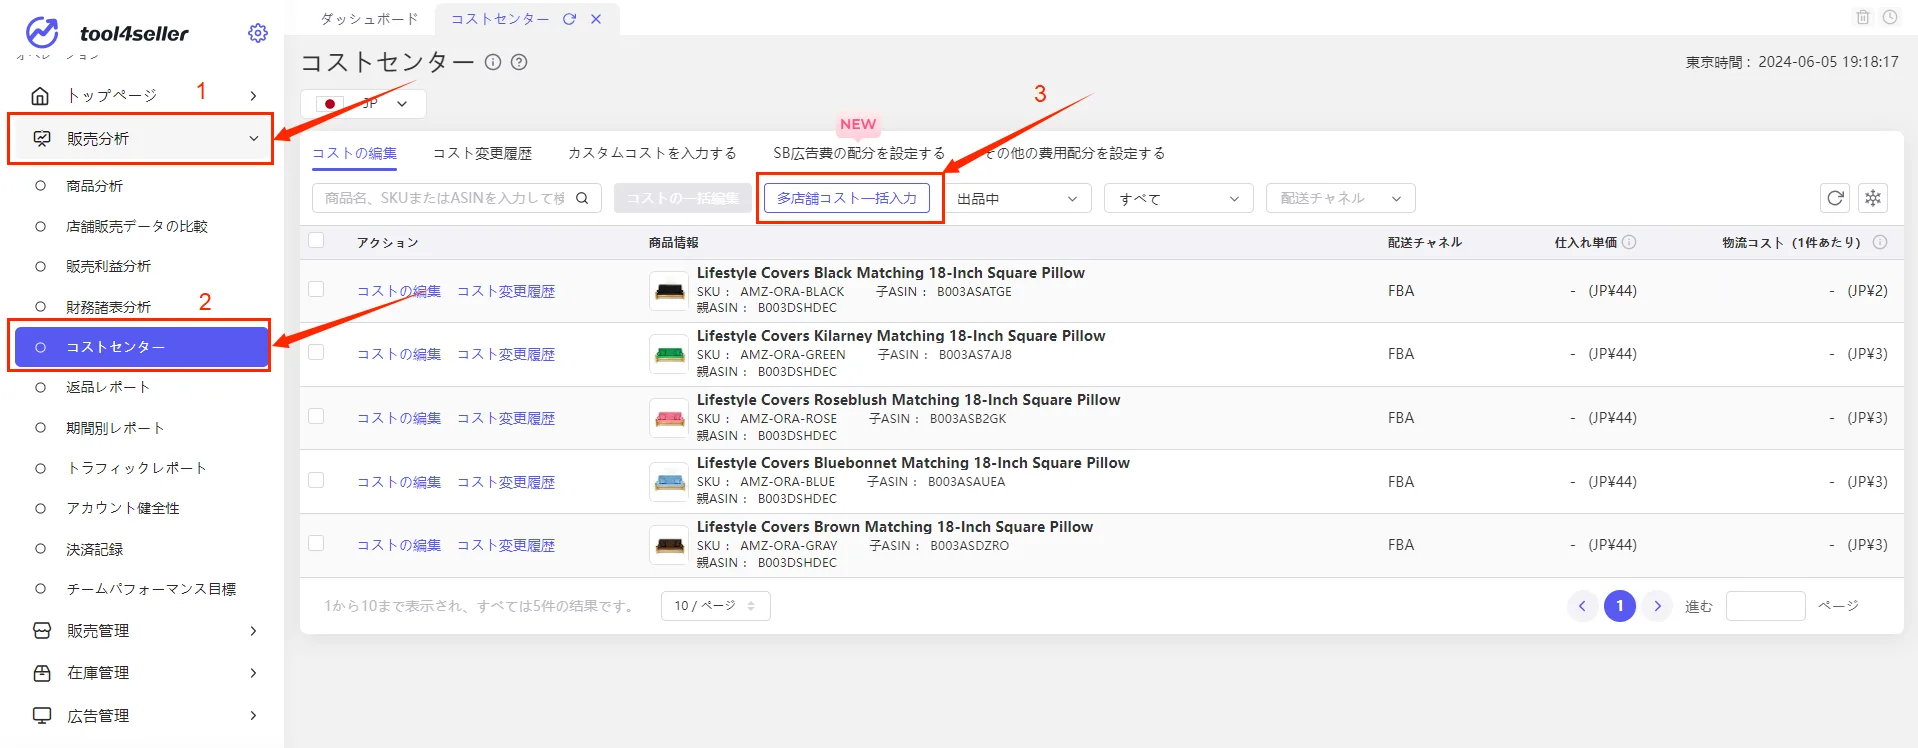The image size is (1918, 748).
Task: Click info icon next to 仕入れ単価
Action: [1629, 242]
